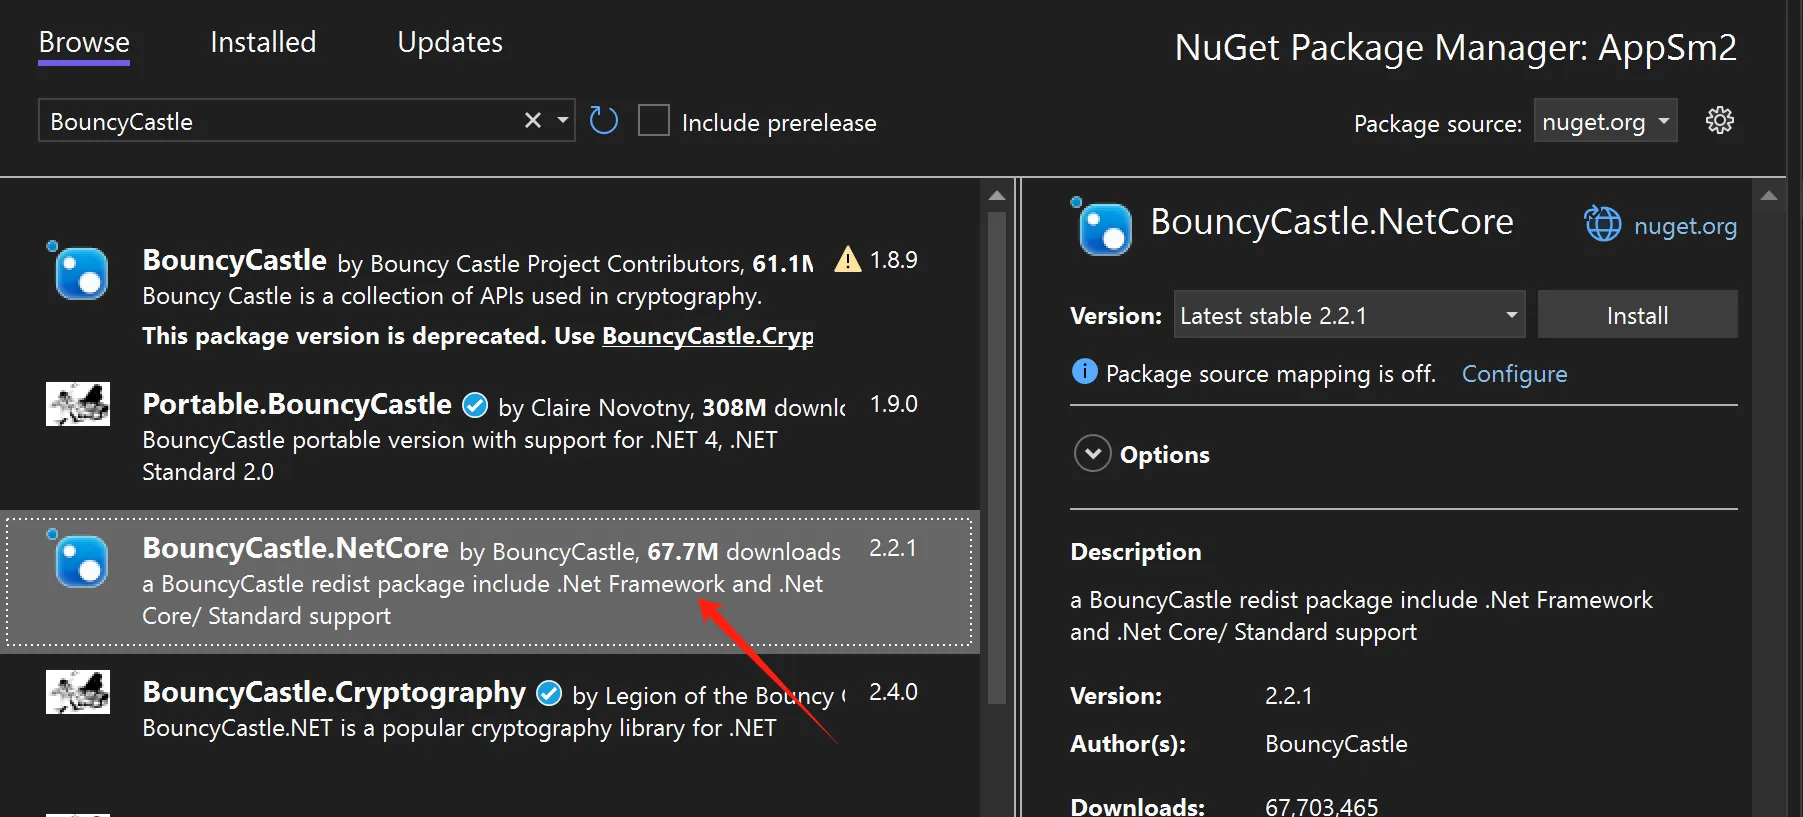Follow the BouncyCastle.Cryp replacement link
The height and width of the screenshot is (817, 1803).
pyautogui.click(x=707, y=336)
